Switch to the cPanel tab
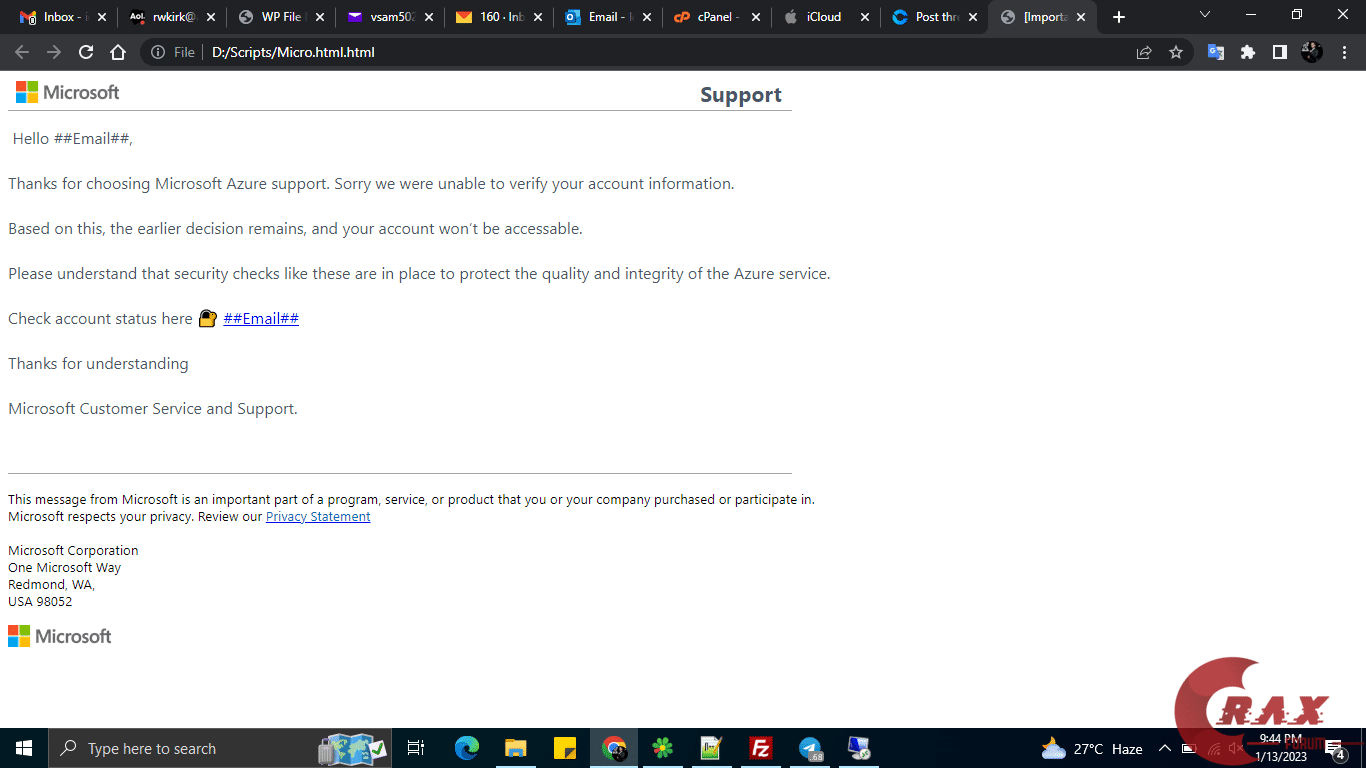 click(716, 17)
